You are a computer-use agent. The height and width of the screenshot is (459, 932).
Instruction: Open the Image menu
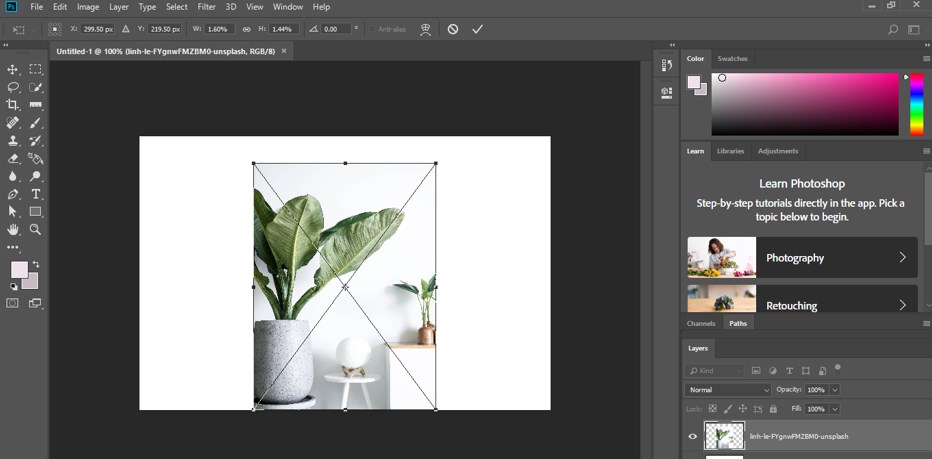[88, 7]
